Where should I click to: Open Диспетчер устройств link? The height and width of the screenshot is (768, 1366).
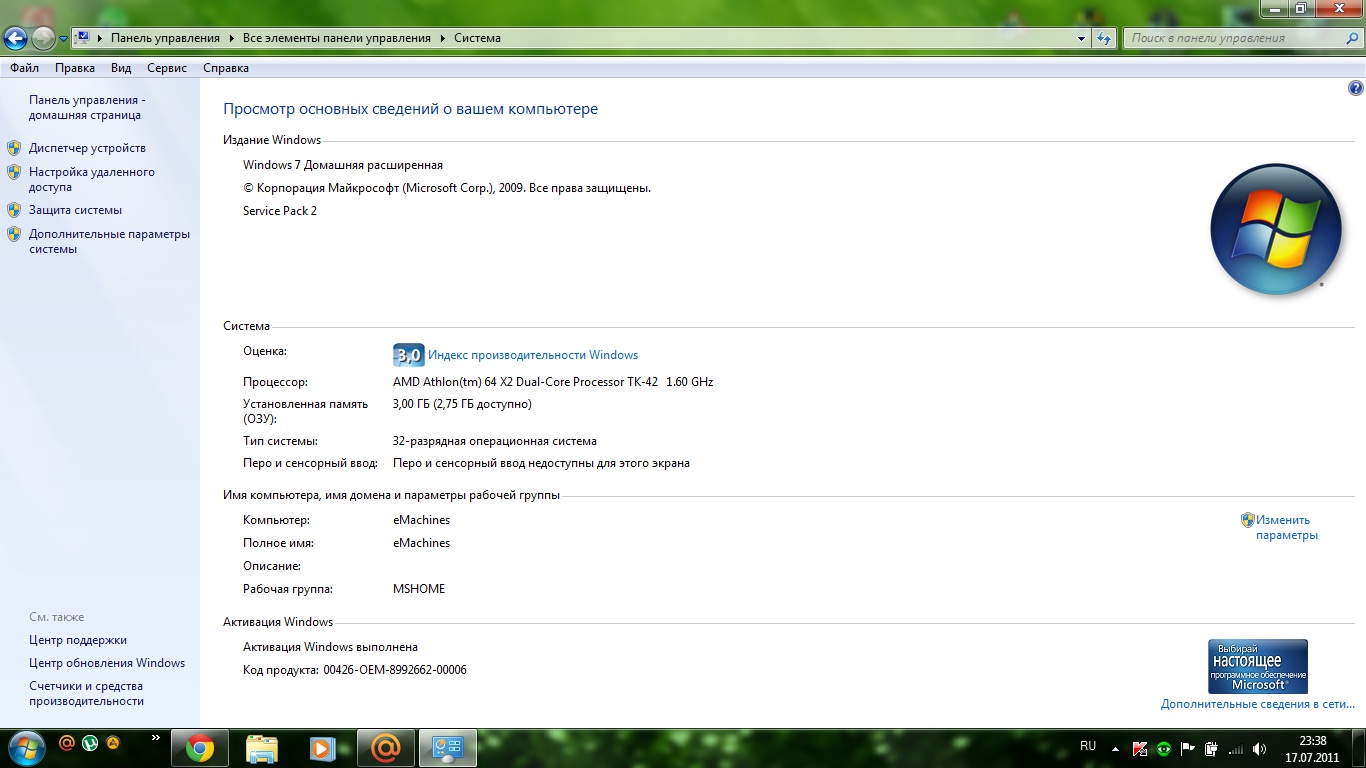[x=87, y=148]
